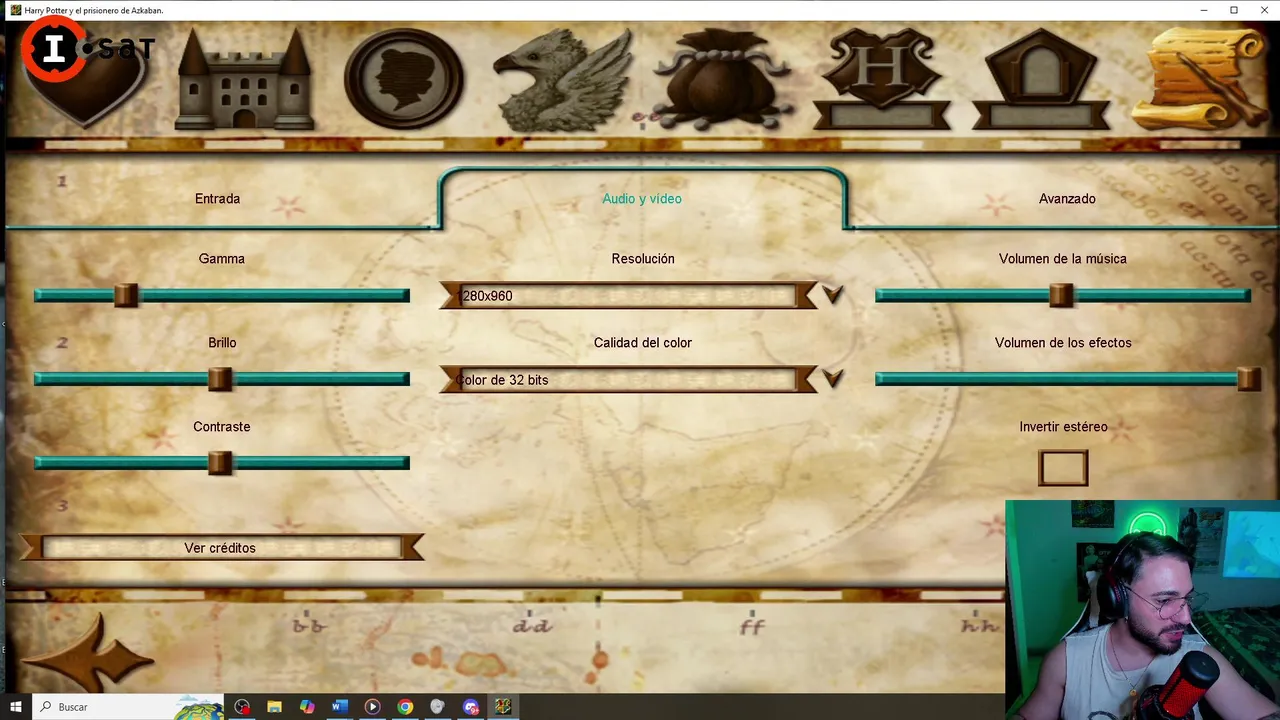The width and height of the screenshot is (1280, 720).
Task: Select the Harry Potter game taskbar icon
Action: coord(503,707)
